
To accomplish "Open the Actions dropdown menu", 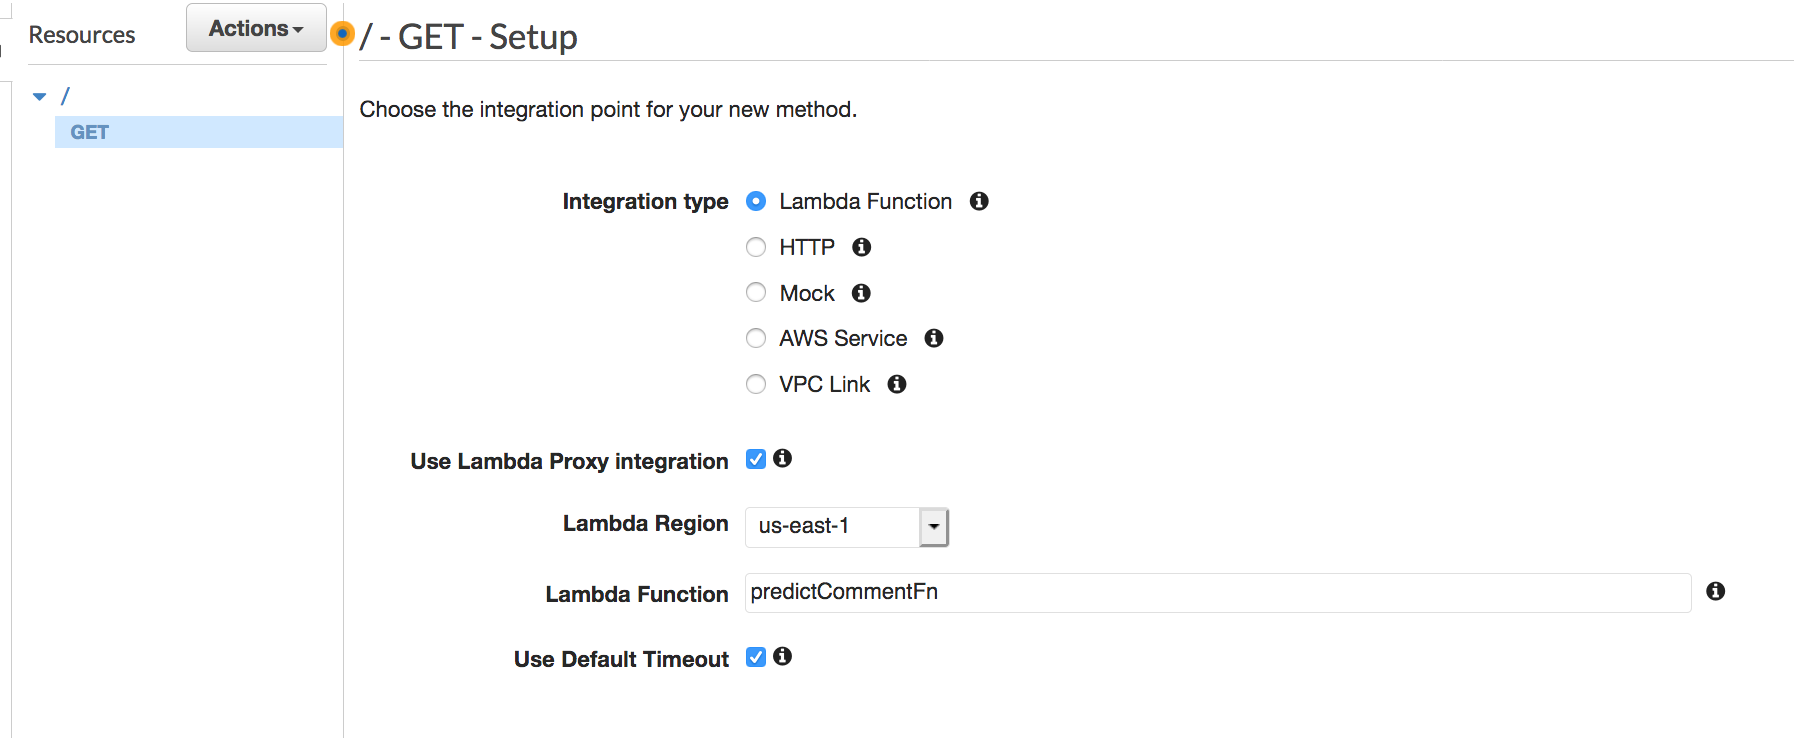I will 256,28.
